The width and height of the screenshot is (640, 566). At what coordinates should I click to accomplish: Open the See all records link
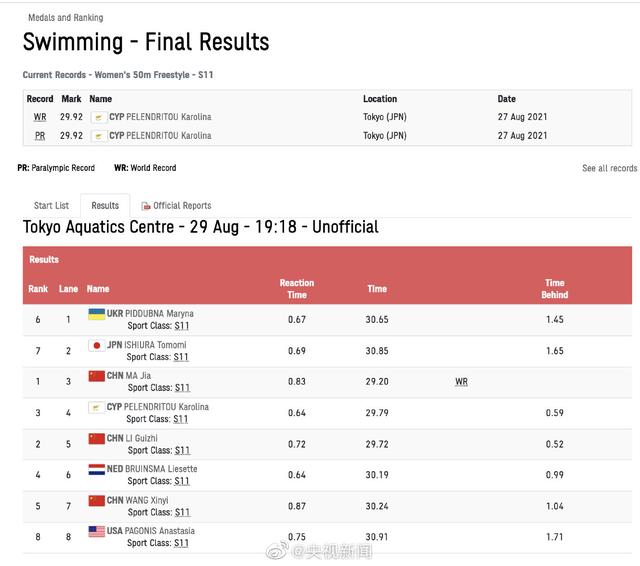pyautogui.click(x=609, y=168)
